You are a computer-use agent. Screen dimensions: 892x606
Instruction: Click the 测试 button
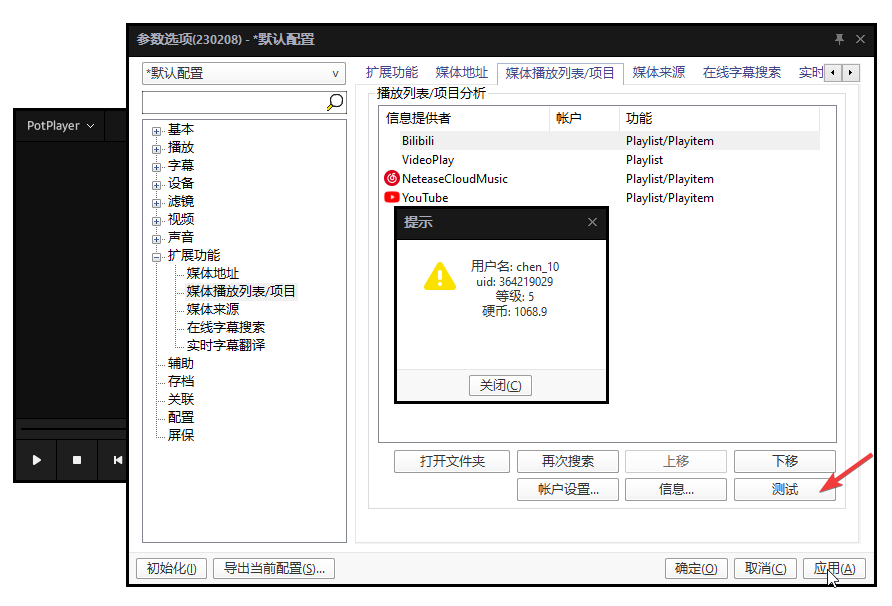point(785,489)
